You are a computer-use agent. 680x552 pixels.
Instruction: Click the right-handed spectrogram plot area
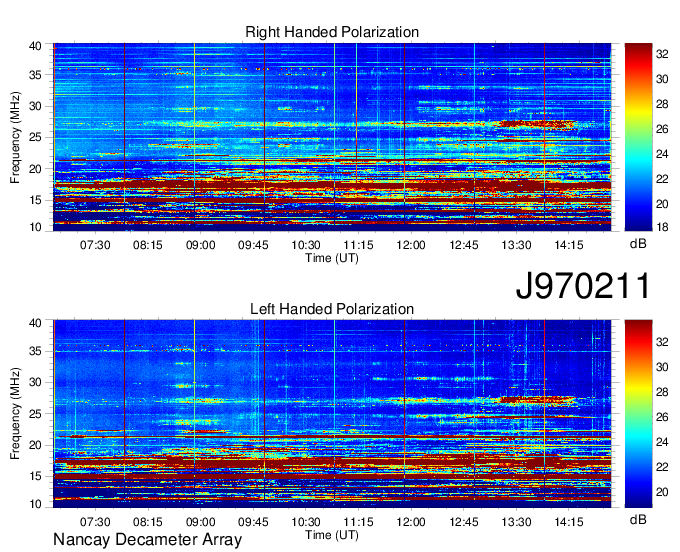coord(332,137)
